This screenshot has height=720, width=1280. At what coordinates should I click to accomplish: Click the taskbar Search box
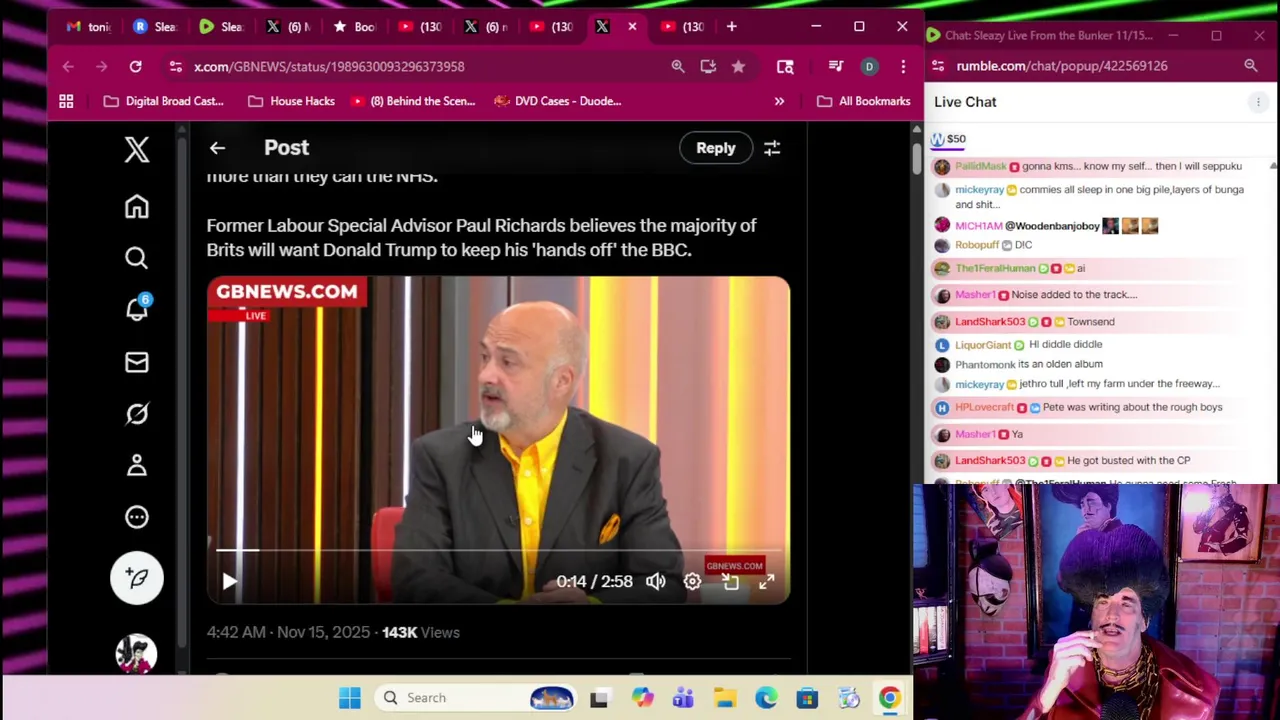[x=476, y=698]
